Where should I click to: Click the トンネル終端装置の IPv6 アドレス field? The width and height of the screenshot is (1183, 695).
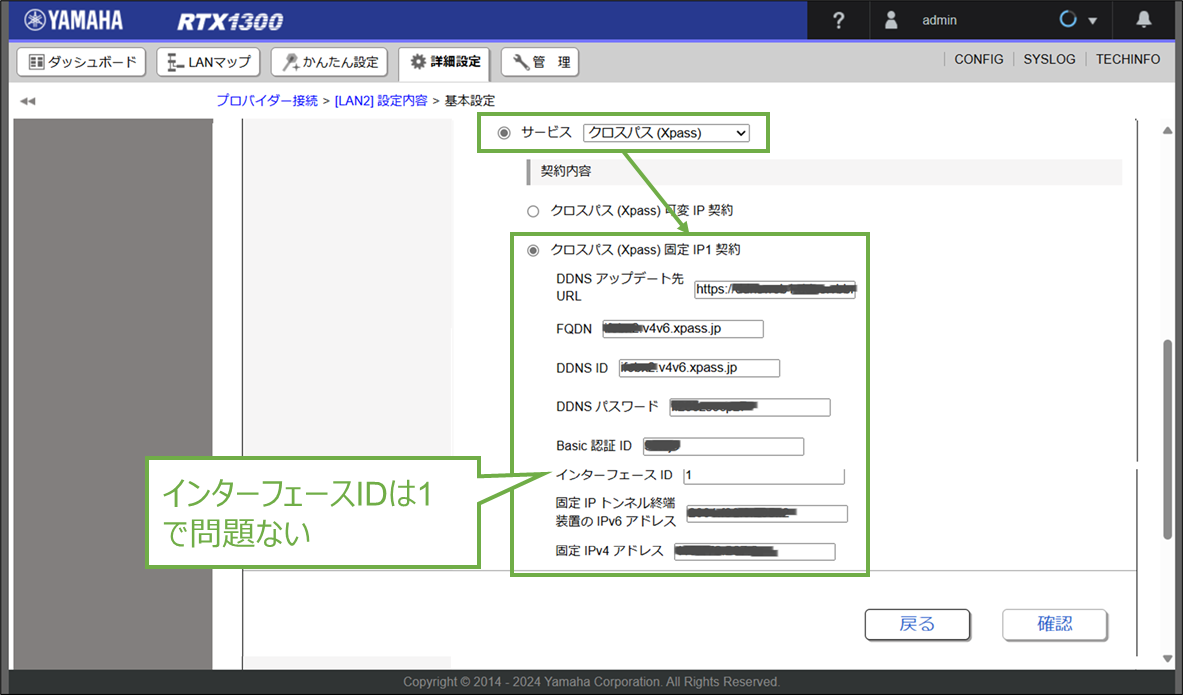(x=767, y=513)
